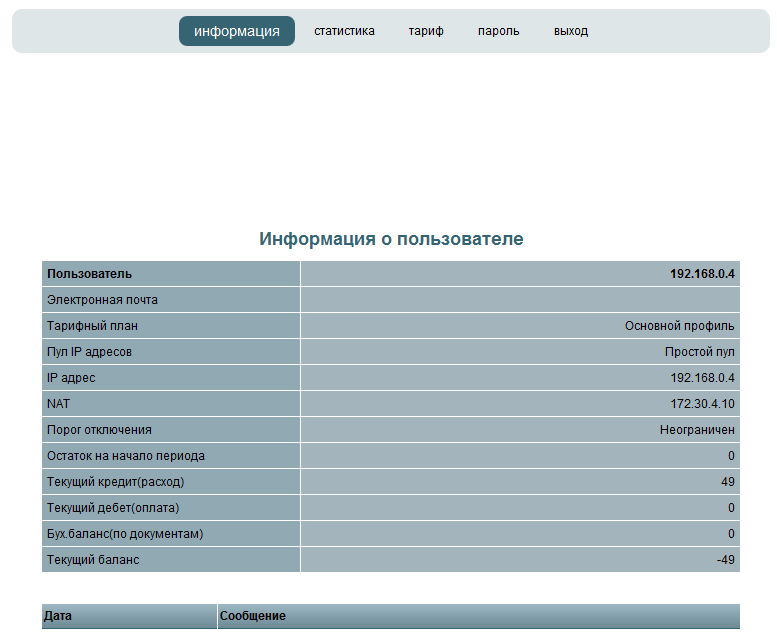Click the Сообщение column header
This screenshot has height=637, width=777.
tap(253, 616)
